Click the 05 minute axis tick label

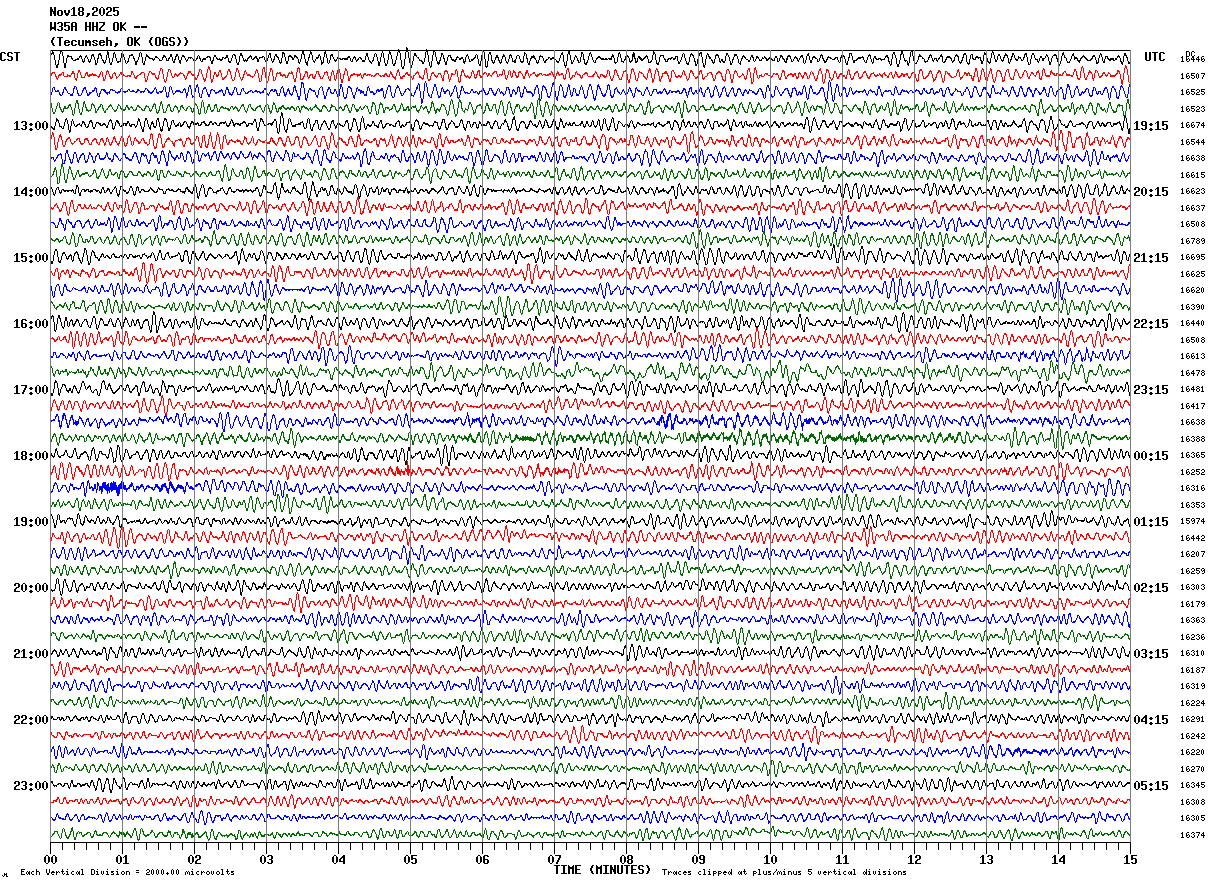[x=410, y=859]
